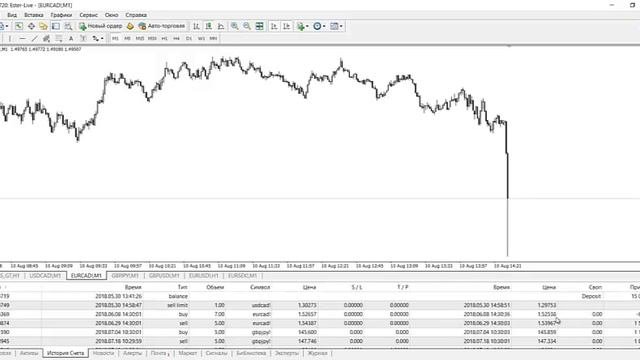Switch chart to line chart

click(x=221, y=26)
